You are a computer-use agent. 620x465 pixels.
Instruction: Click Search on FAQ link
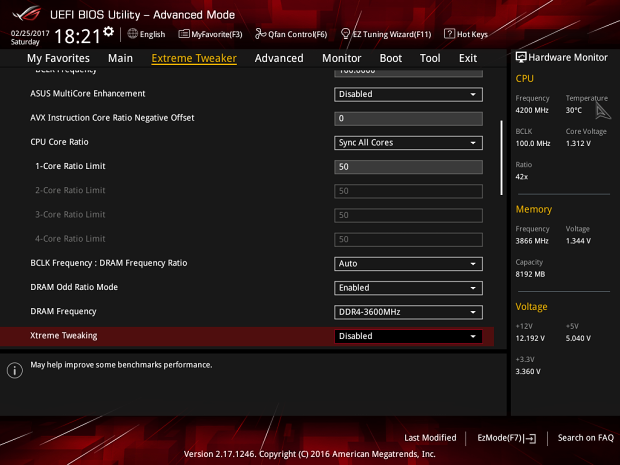586,438
